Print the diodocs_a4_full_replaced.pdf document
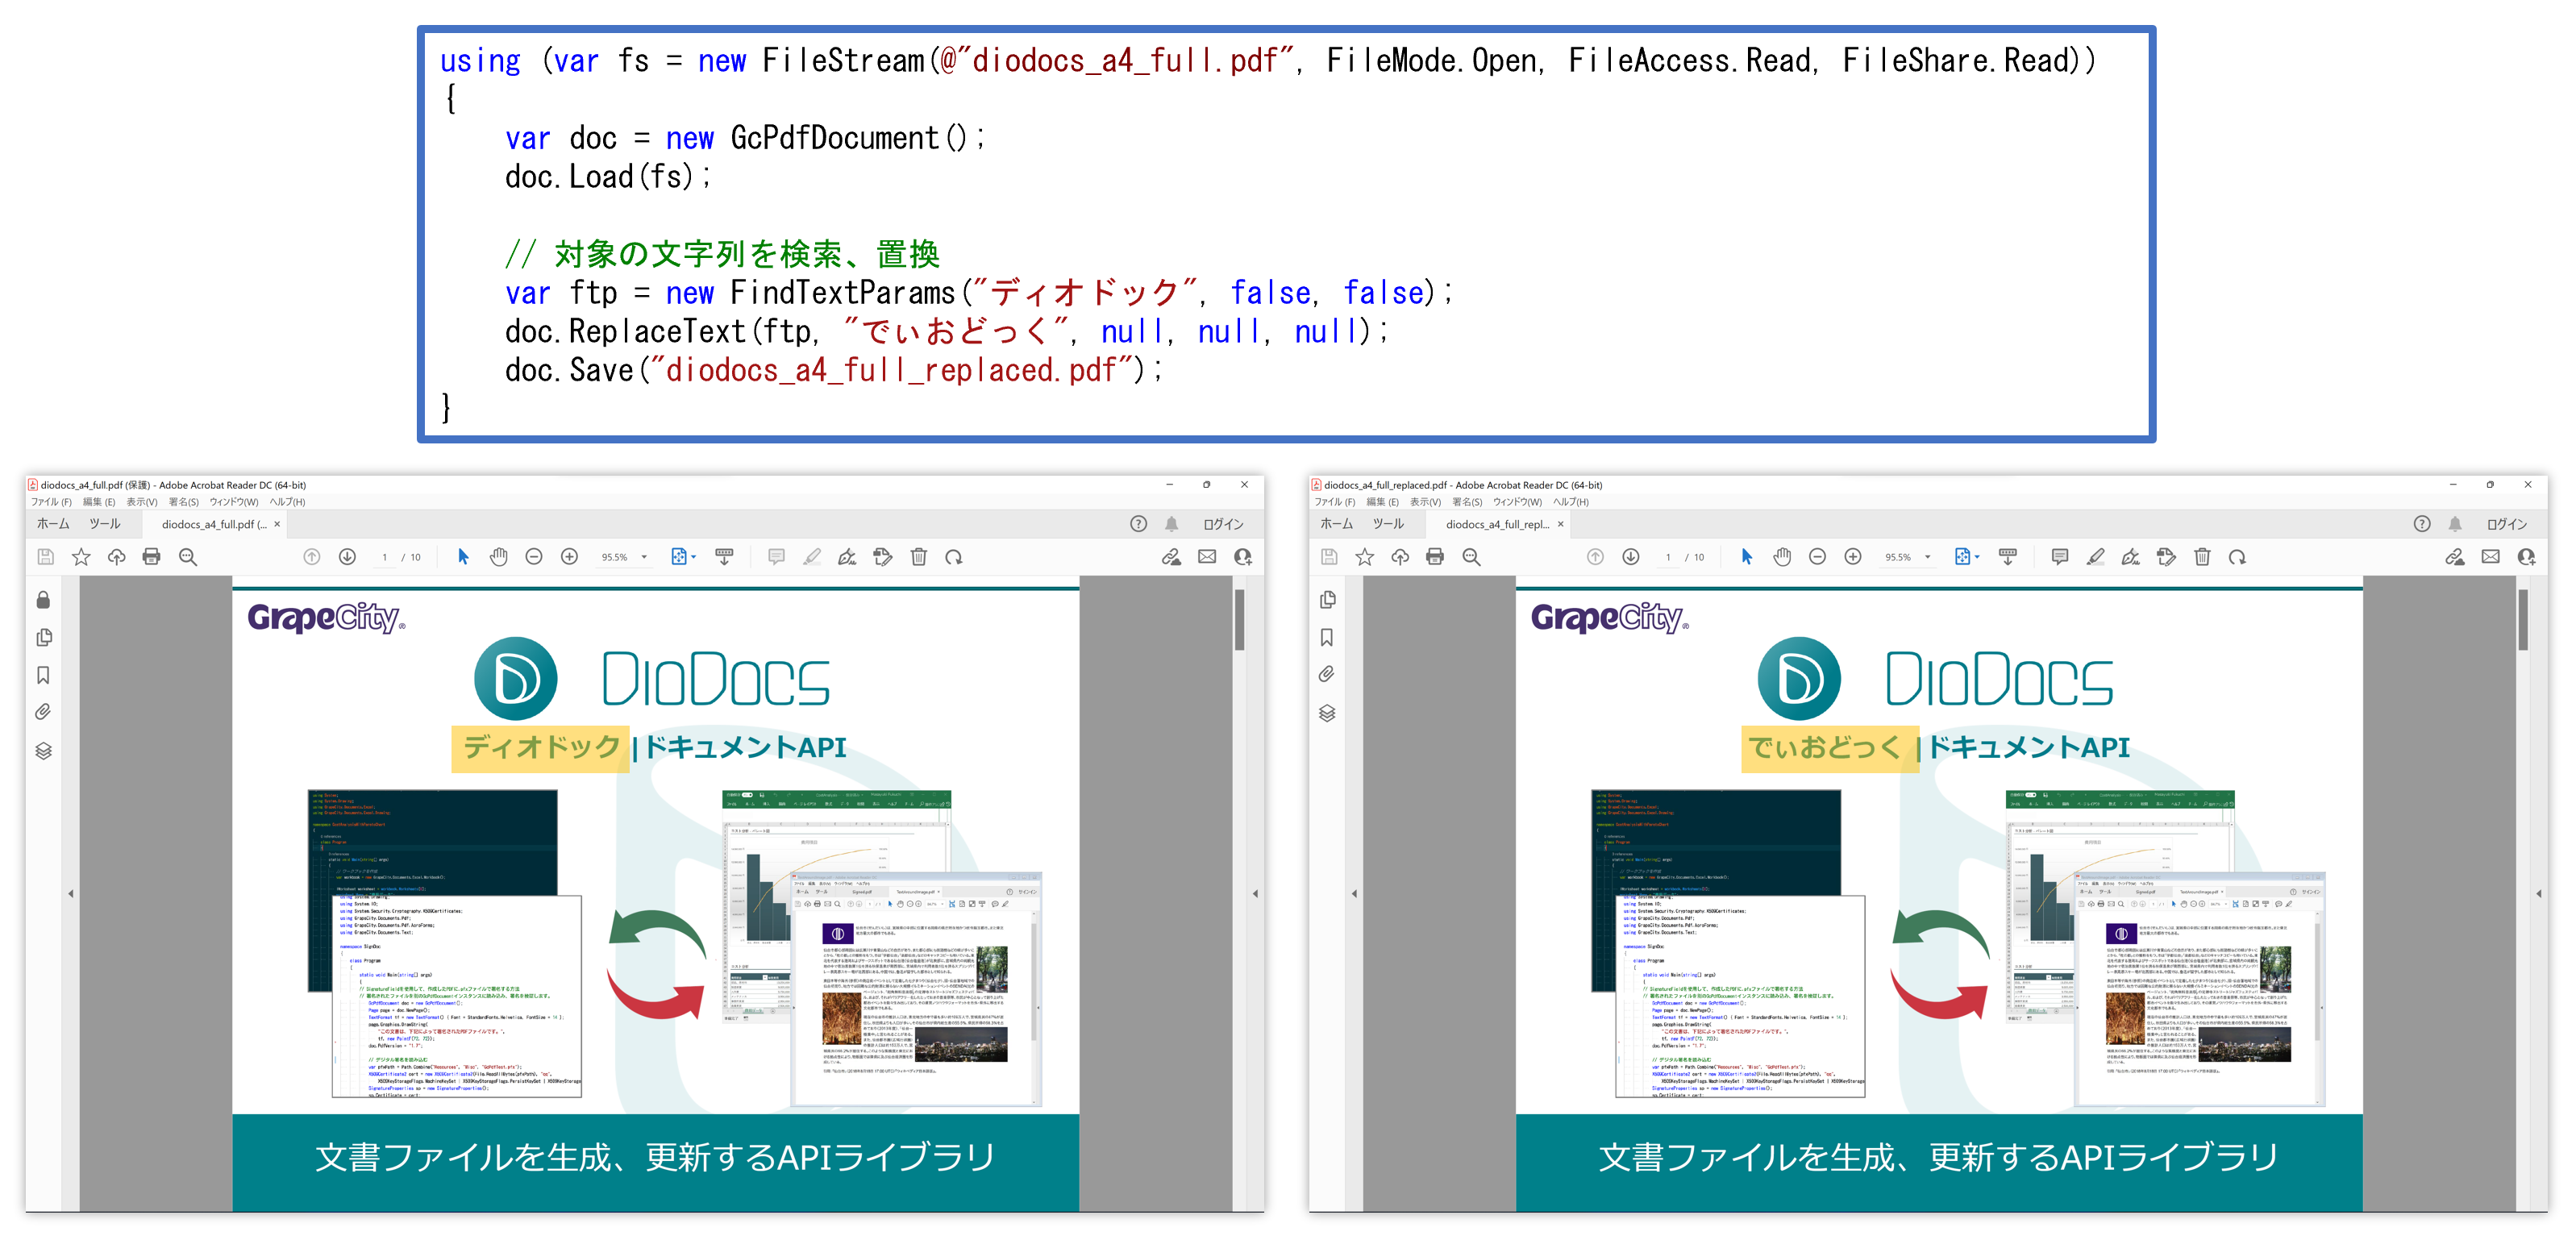Viewport: 2576px width, 1240px height. tap(1434, 557)
